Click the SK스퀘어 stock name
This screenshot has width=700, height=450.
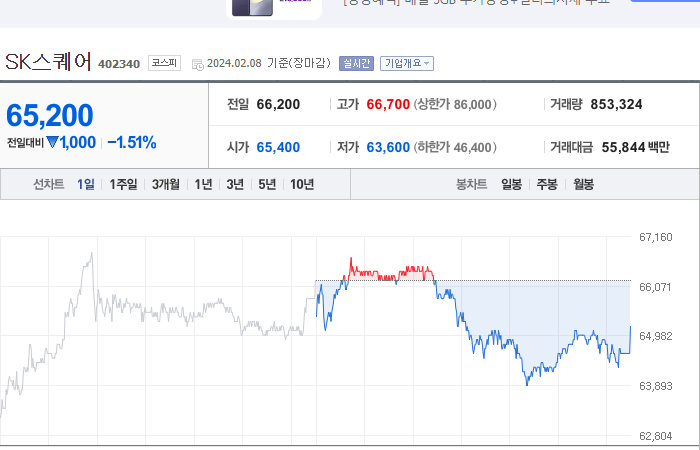click(48, 62)
